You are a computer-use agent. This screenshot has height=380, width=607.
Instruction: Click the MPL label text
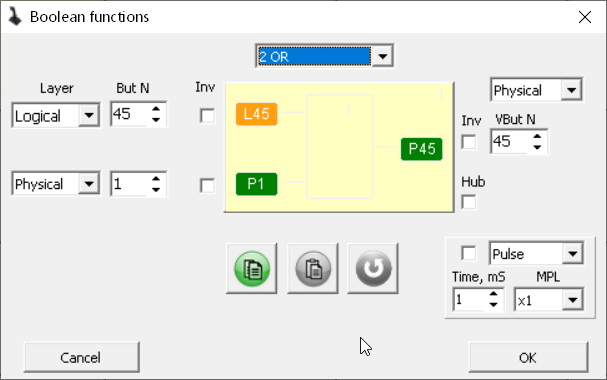[548, 277]
